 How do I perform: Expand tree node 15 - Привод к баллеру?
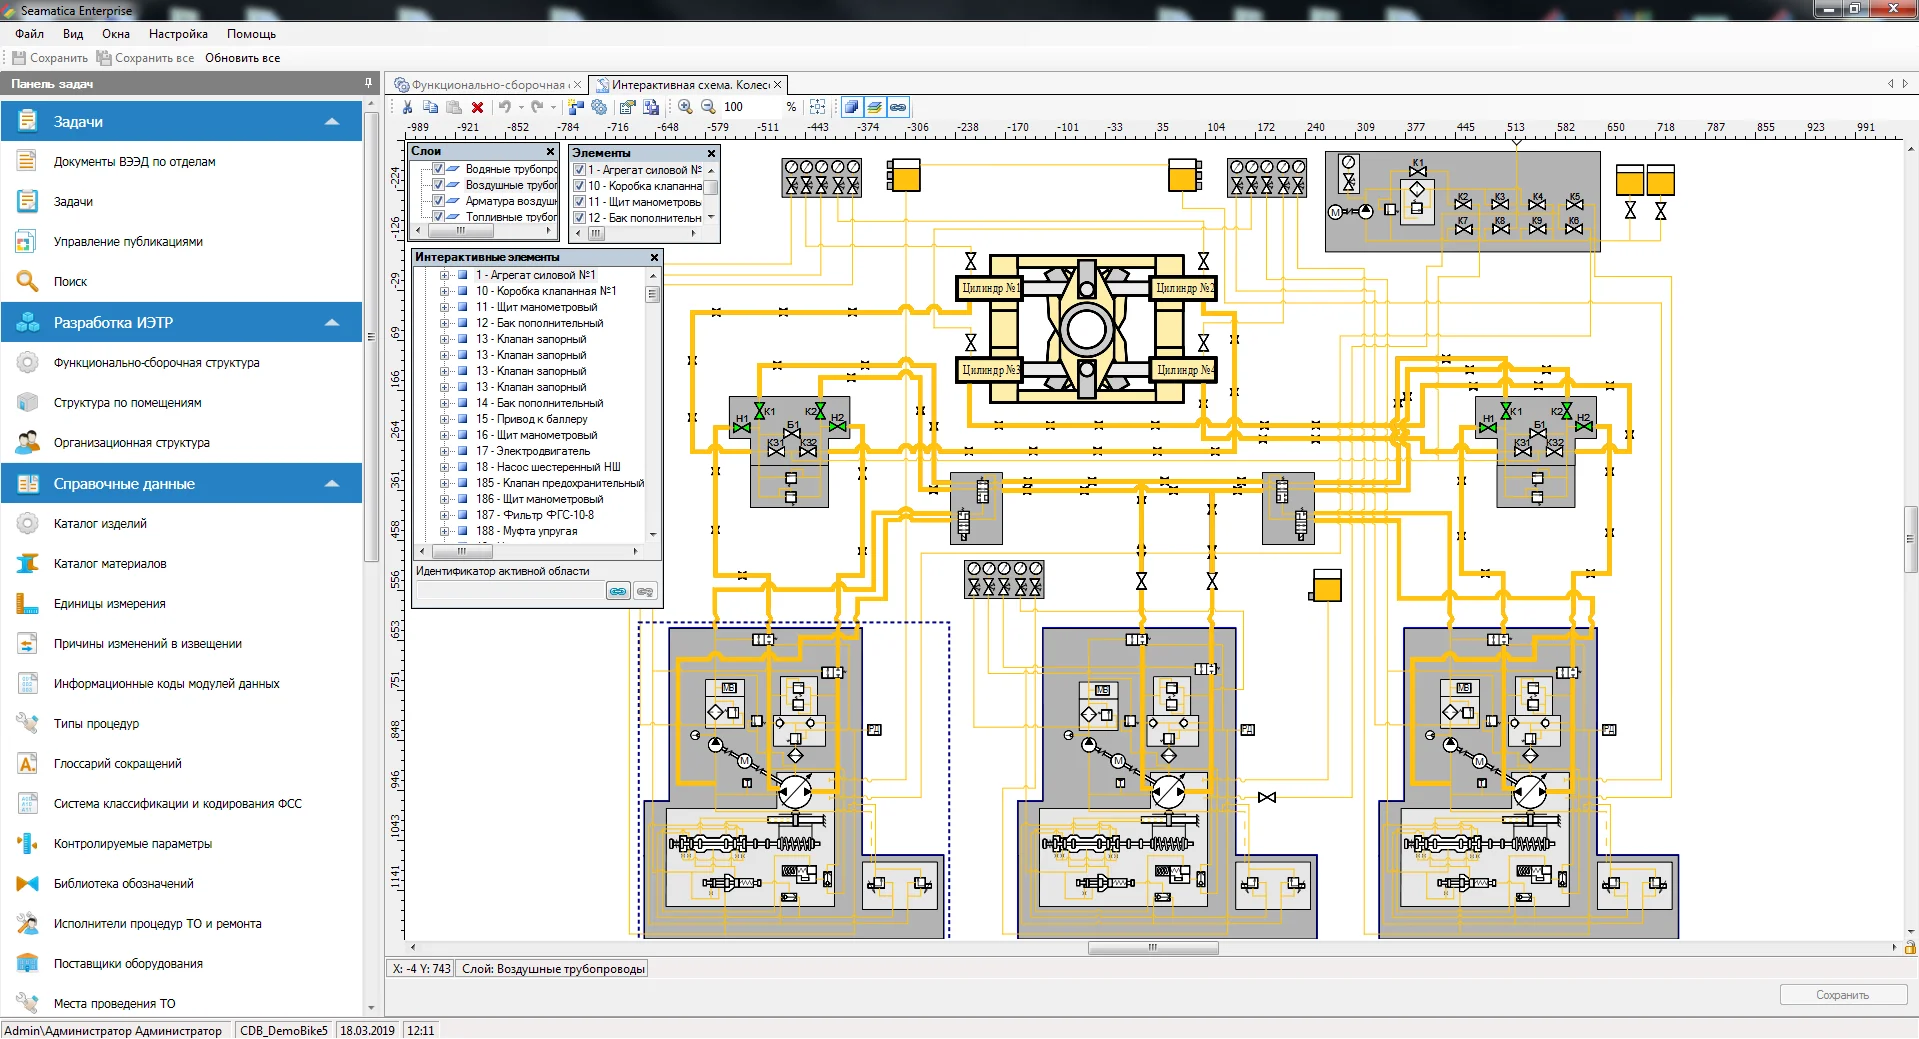coord(445,419)
